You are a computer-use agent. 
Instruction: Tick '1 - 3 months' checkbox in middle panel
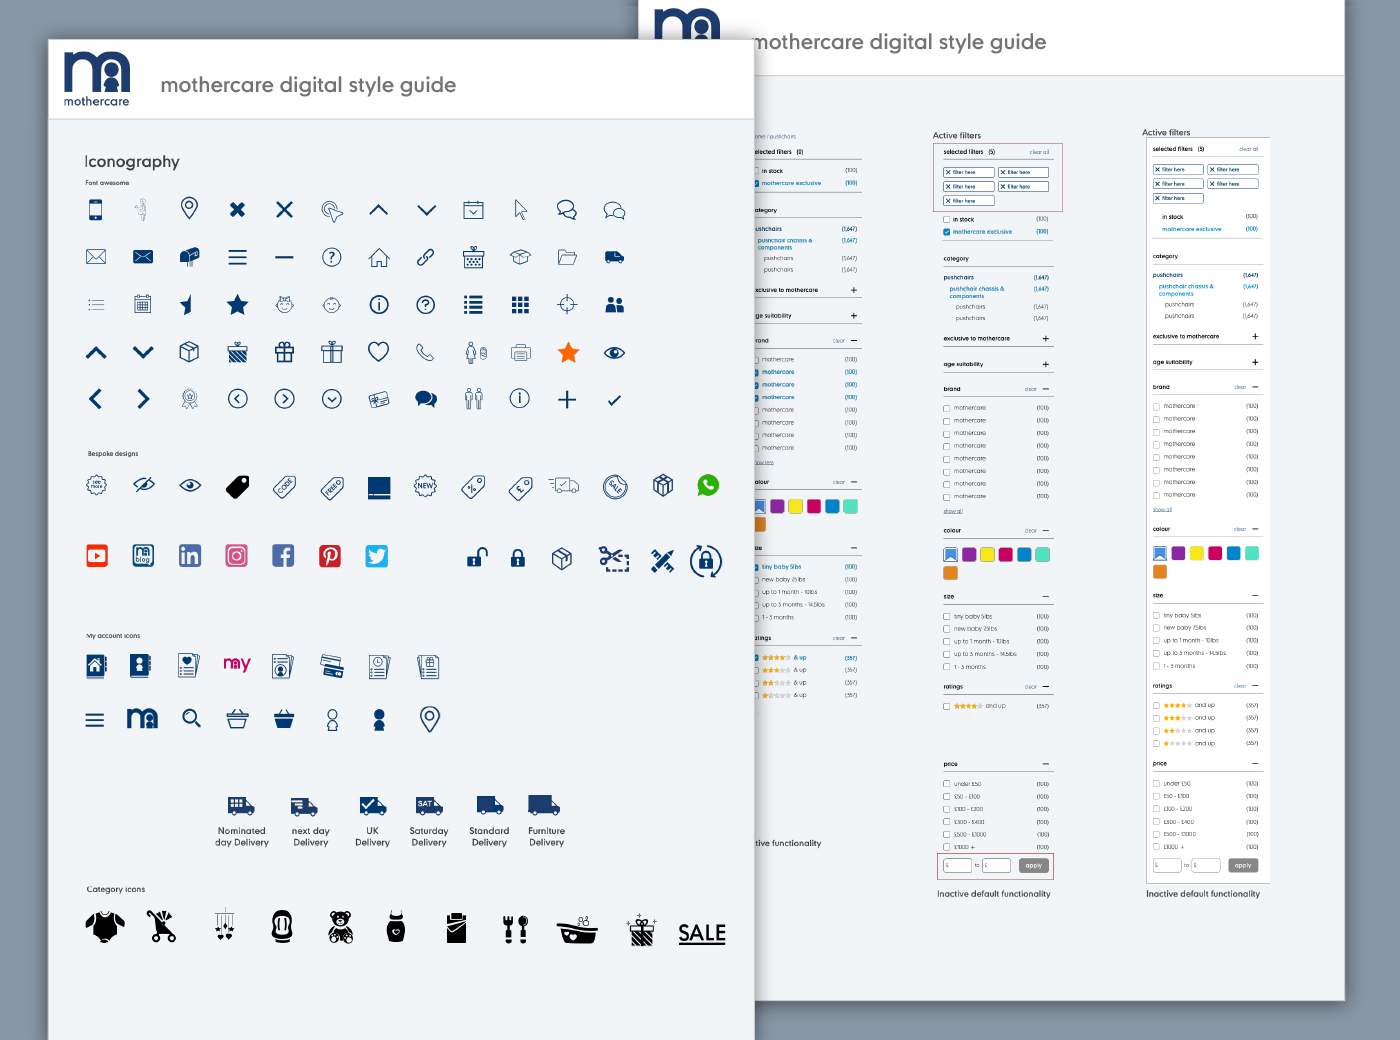947,667
